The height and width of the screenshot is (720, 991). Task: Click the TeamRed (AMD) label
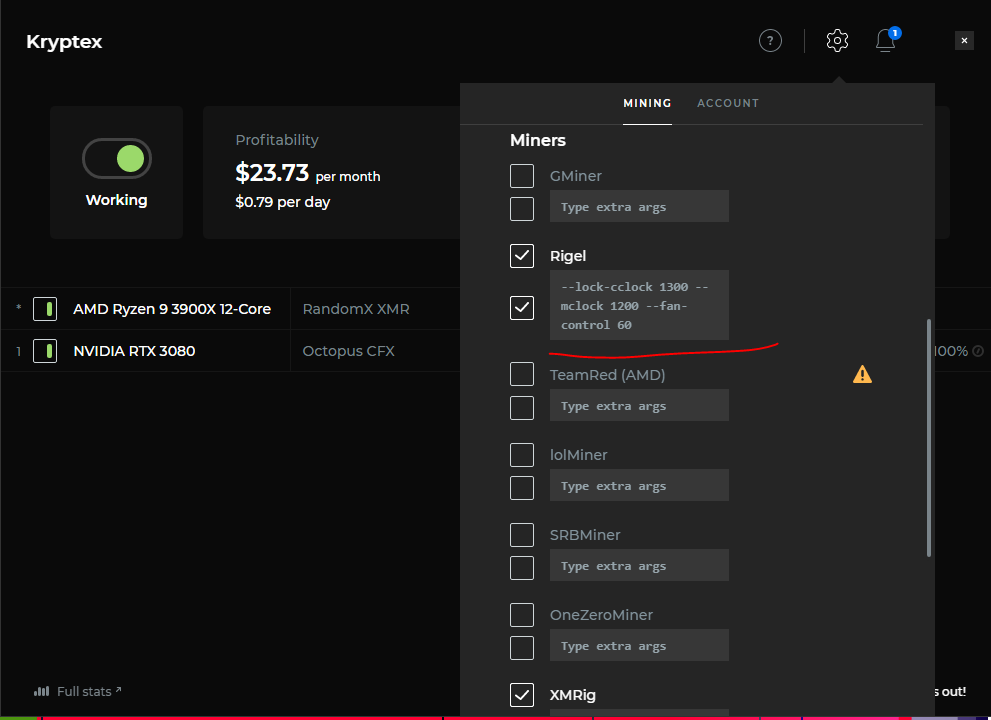pos(607,375)
